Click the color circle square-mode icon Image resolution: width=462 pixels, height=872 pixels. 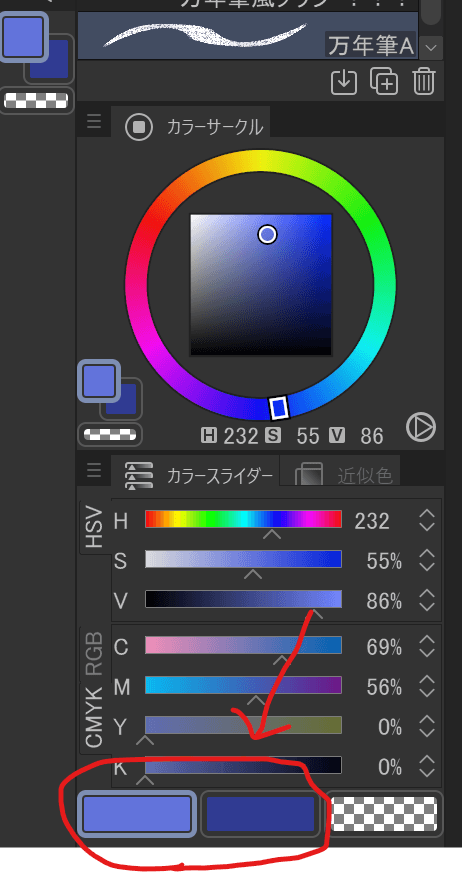pyautogui.click(x=139, y=127)
